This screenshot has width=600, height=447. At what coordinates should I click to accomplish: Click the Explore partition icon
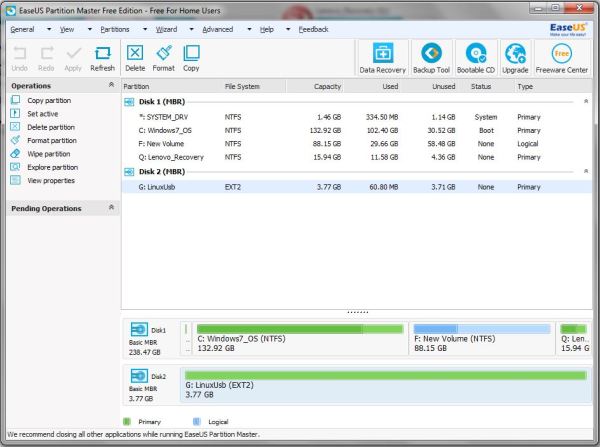[15, 167]
